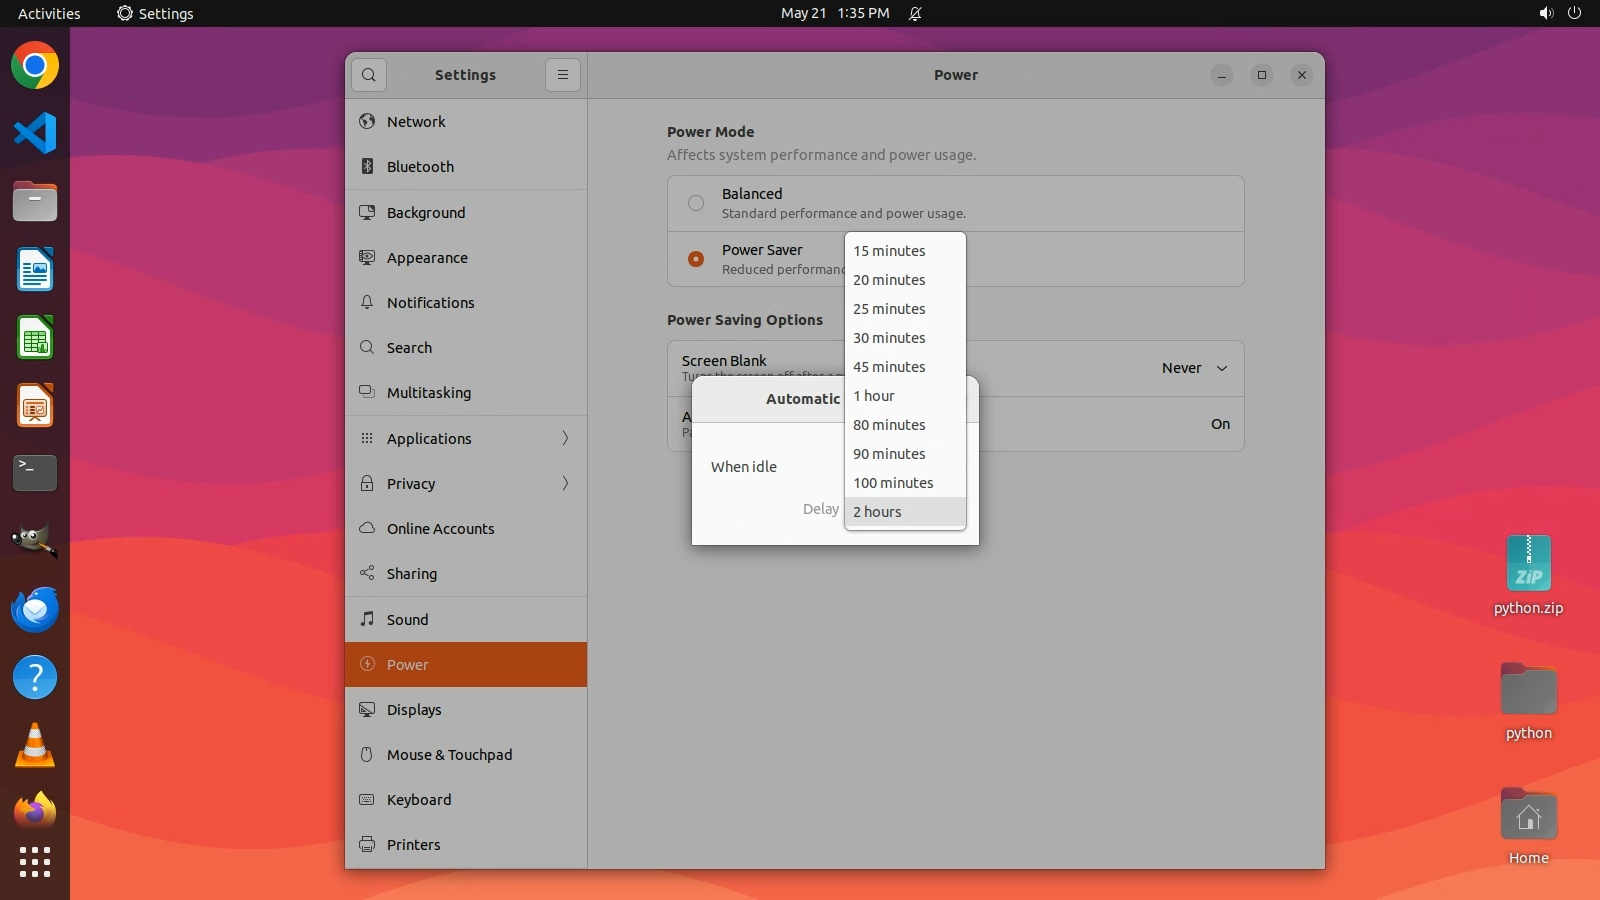Screen dimensions: 1600x900
Task: Choose 30 minutes from the delay list
Action: pos(890,338)
